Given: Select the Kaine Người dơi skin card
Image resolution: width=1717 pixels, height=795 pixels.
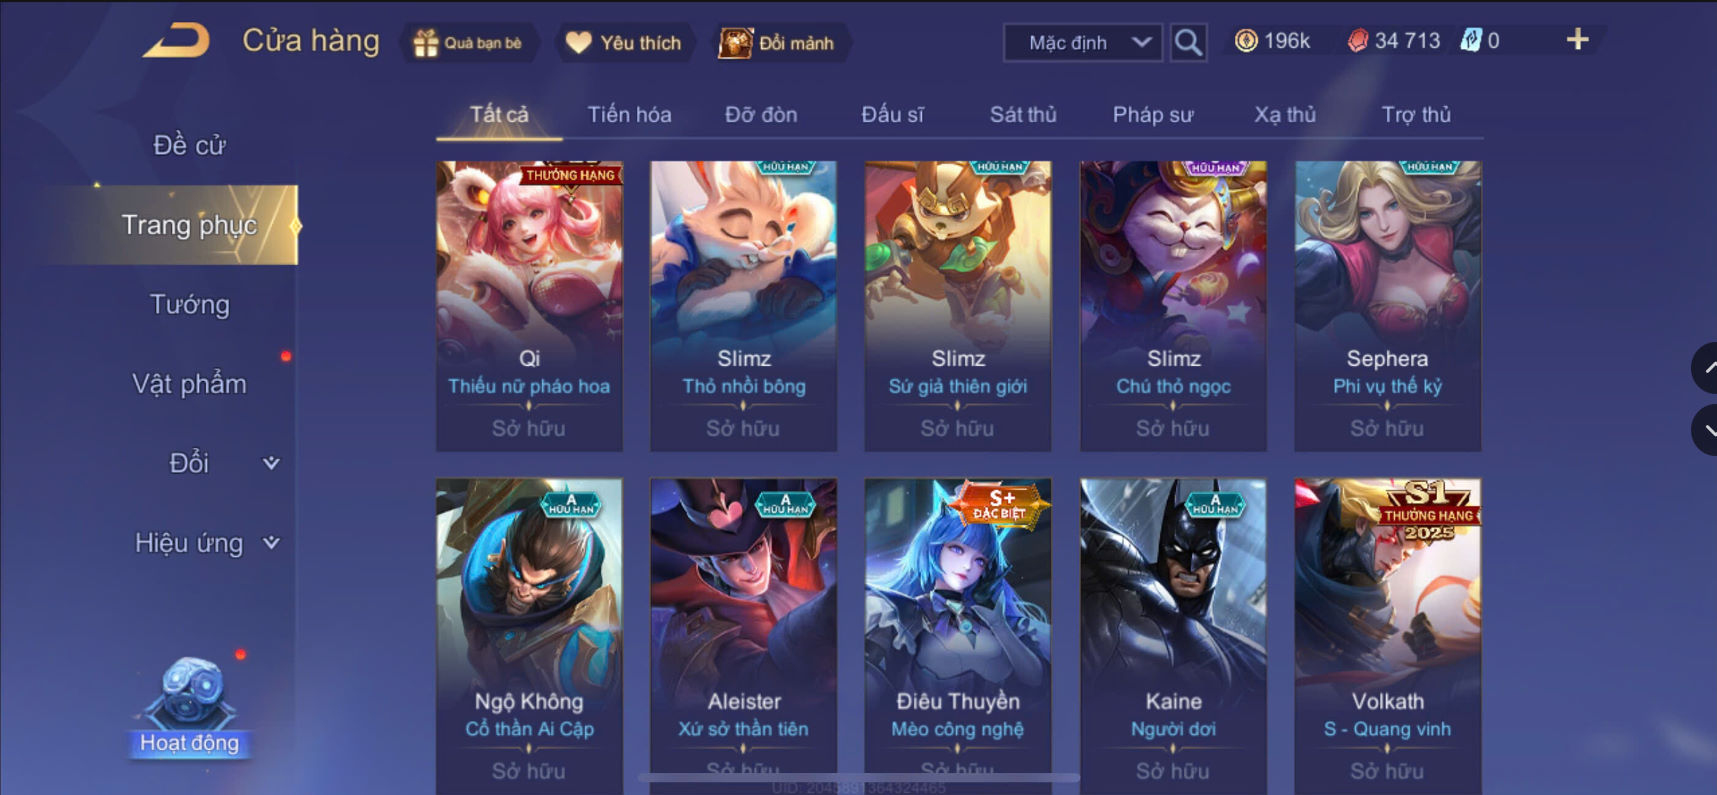Looking at the screenshot, I should 1173,636.
